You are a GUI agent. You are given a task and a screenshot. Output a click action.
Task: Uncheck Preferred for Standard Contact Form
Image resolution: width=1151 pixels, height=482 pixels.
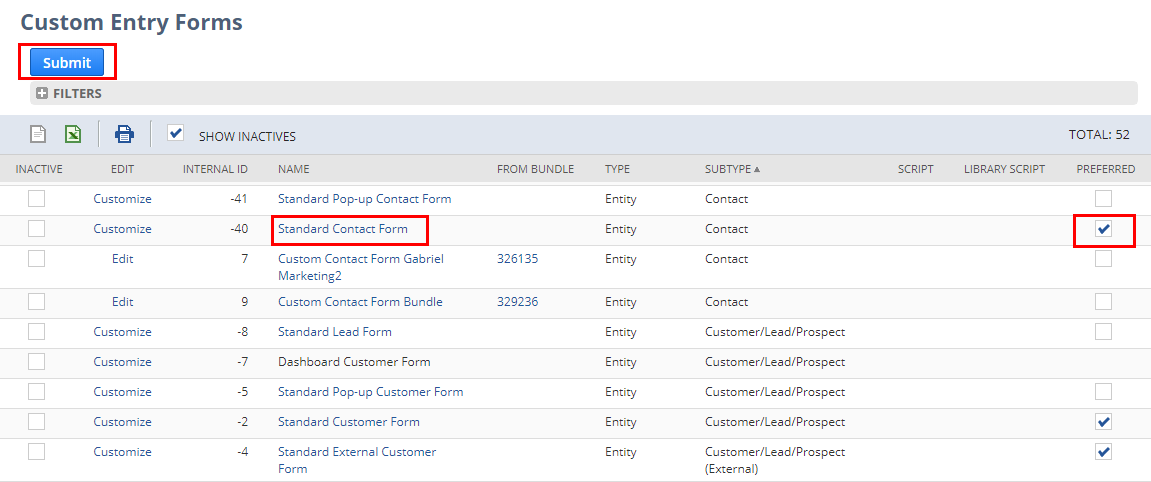(x=1103, y=229)
